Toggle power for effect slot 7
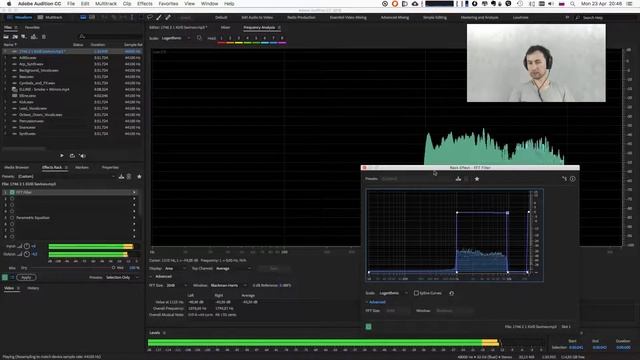Screen dimensions: 640x360 click(12, 230)
